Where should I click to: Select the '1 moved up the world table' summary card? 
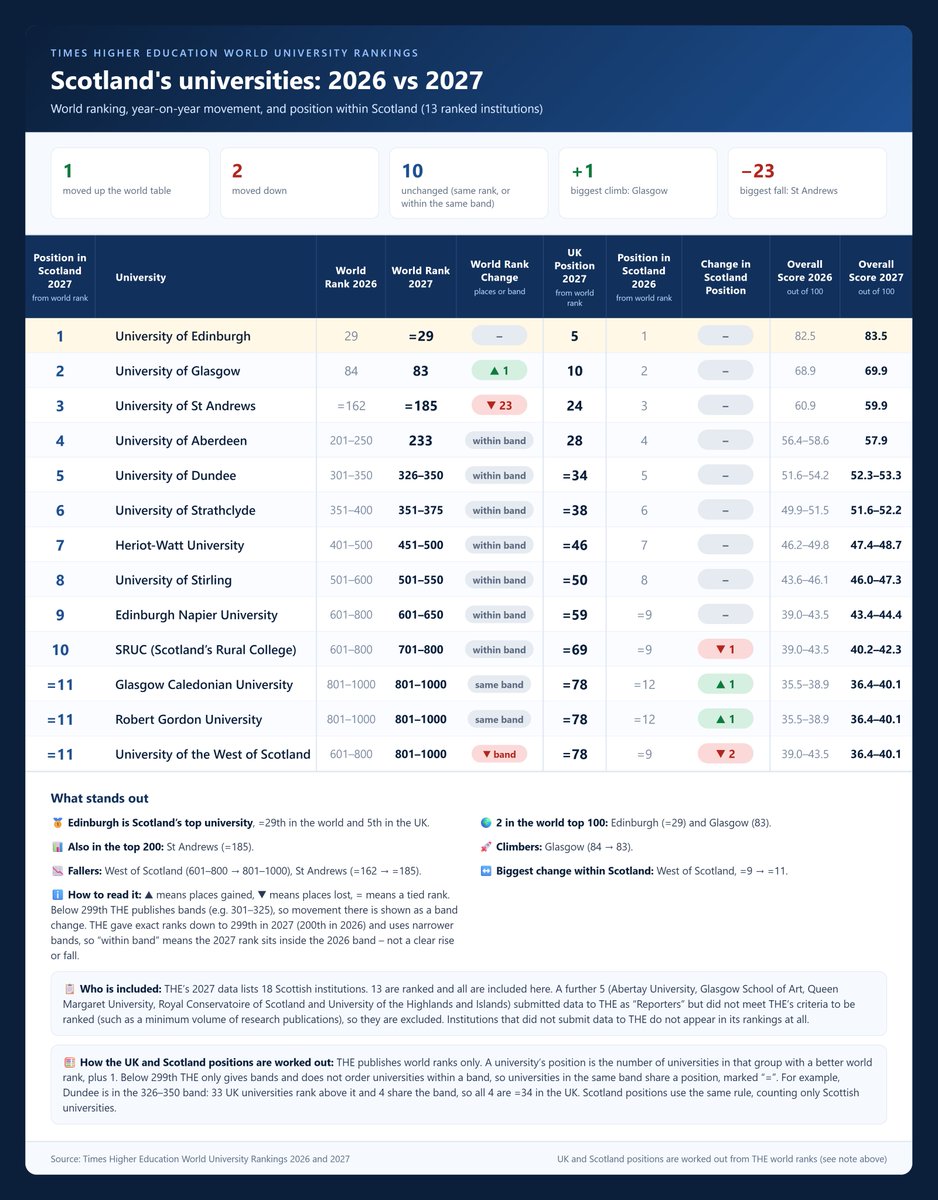point(130,183)
